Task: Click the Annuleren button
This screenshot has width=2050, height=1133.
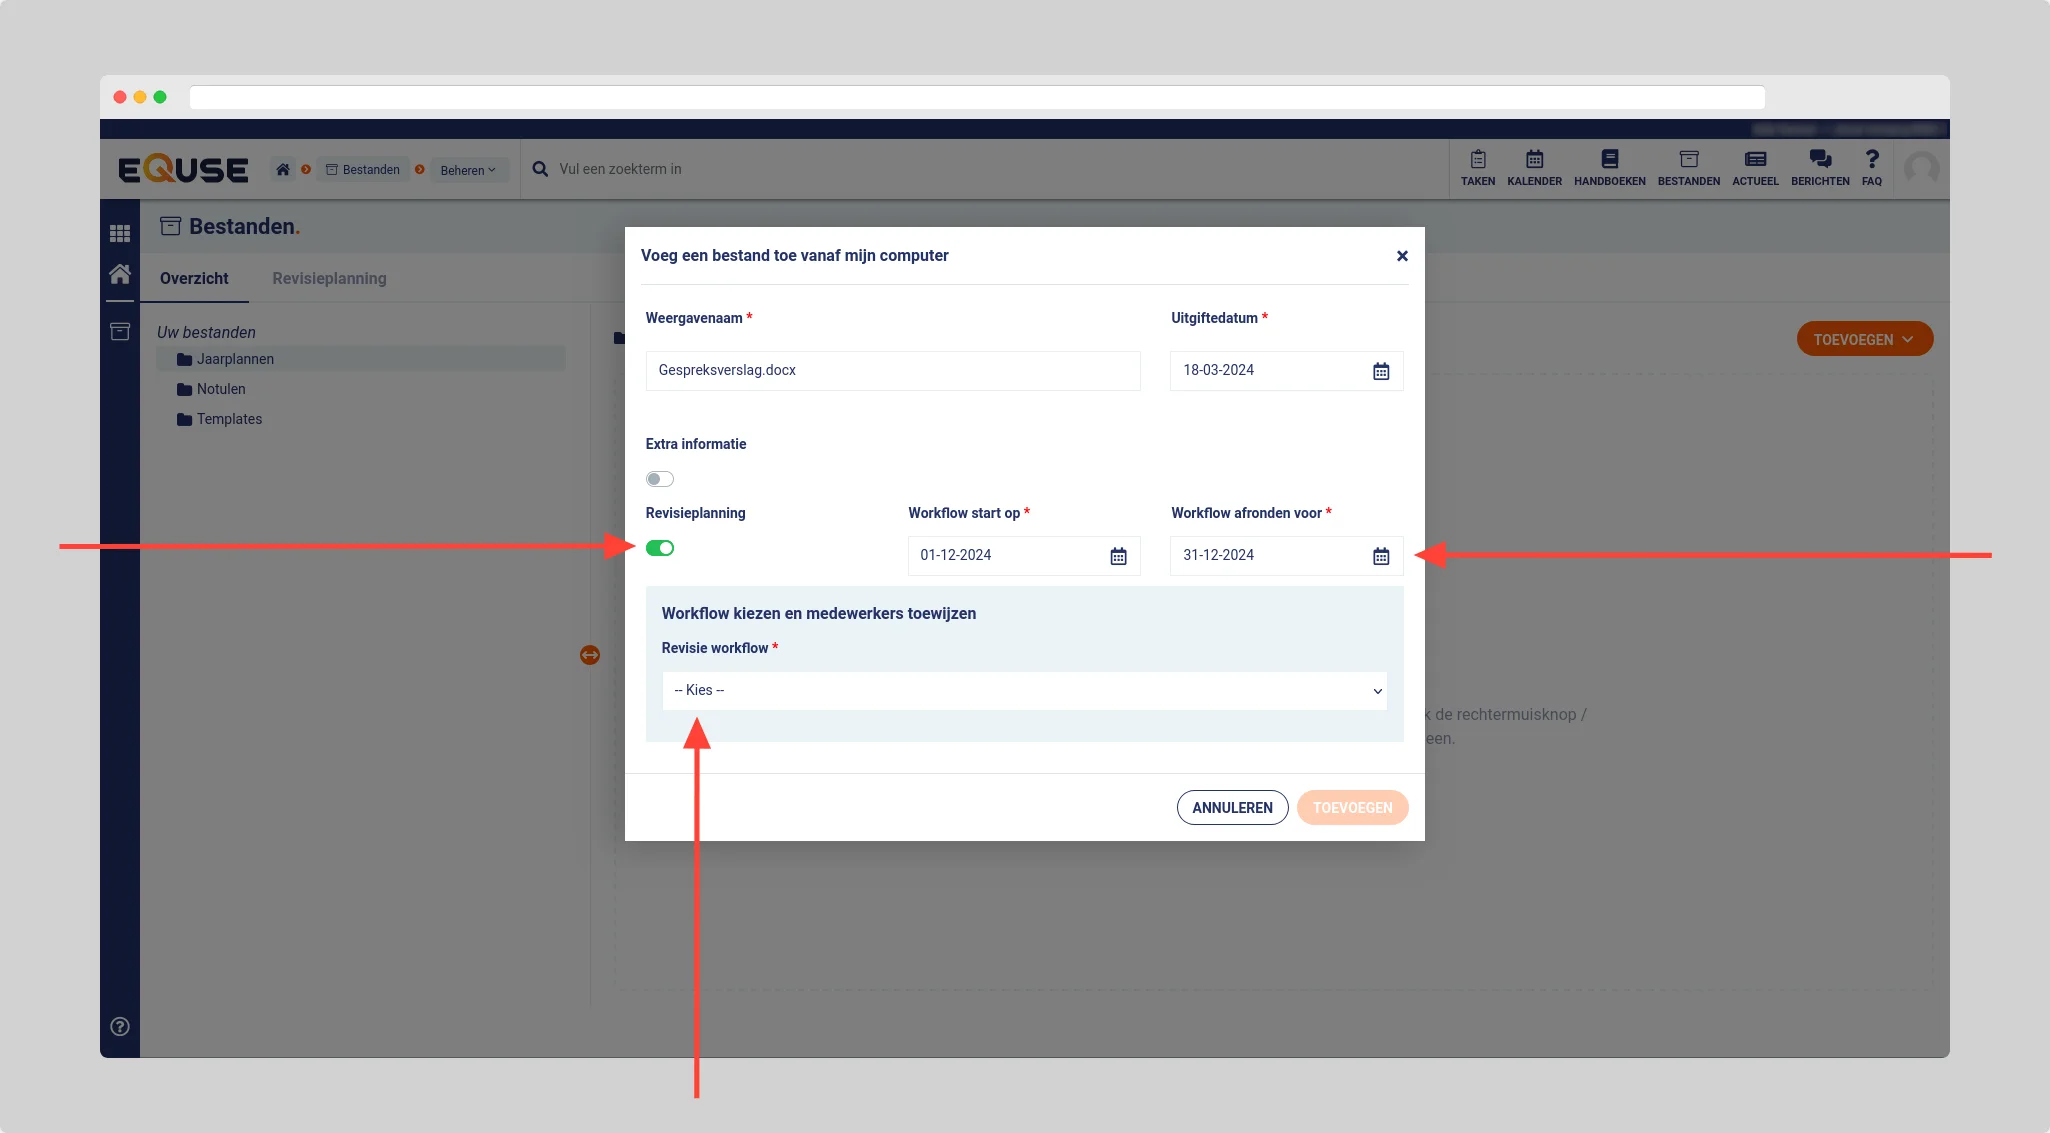Action: coord(1232,808)
